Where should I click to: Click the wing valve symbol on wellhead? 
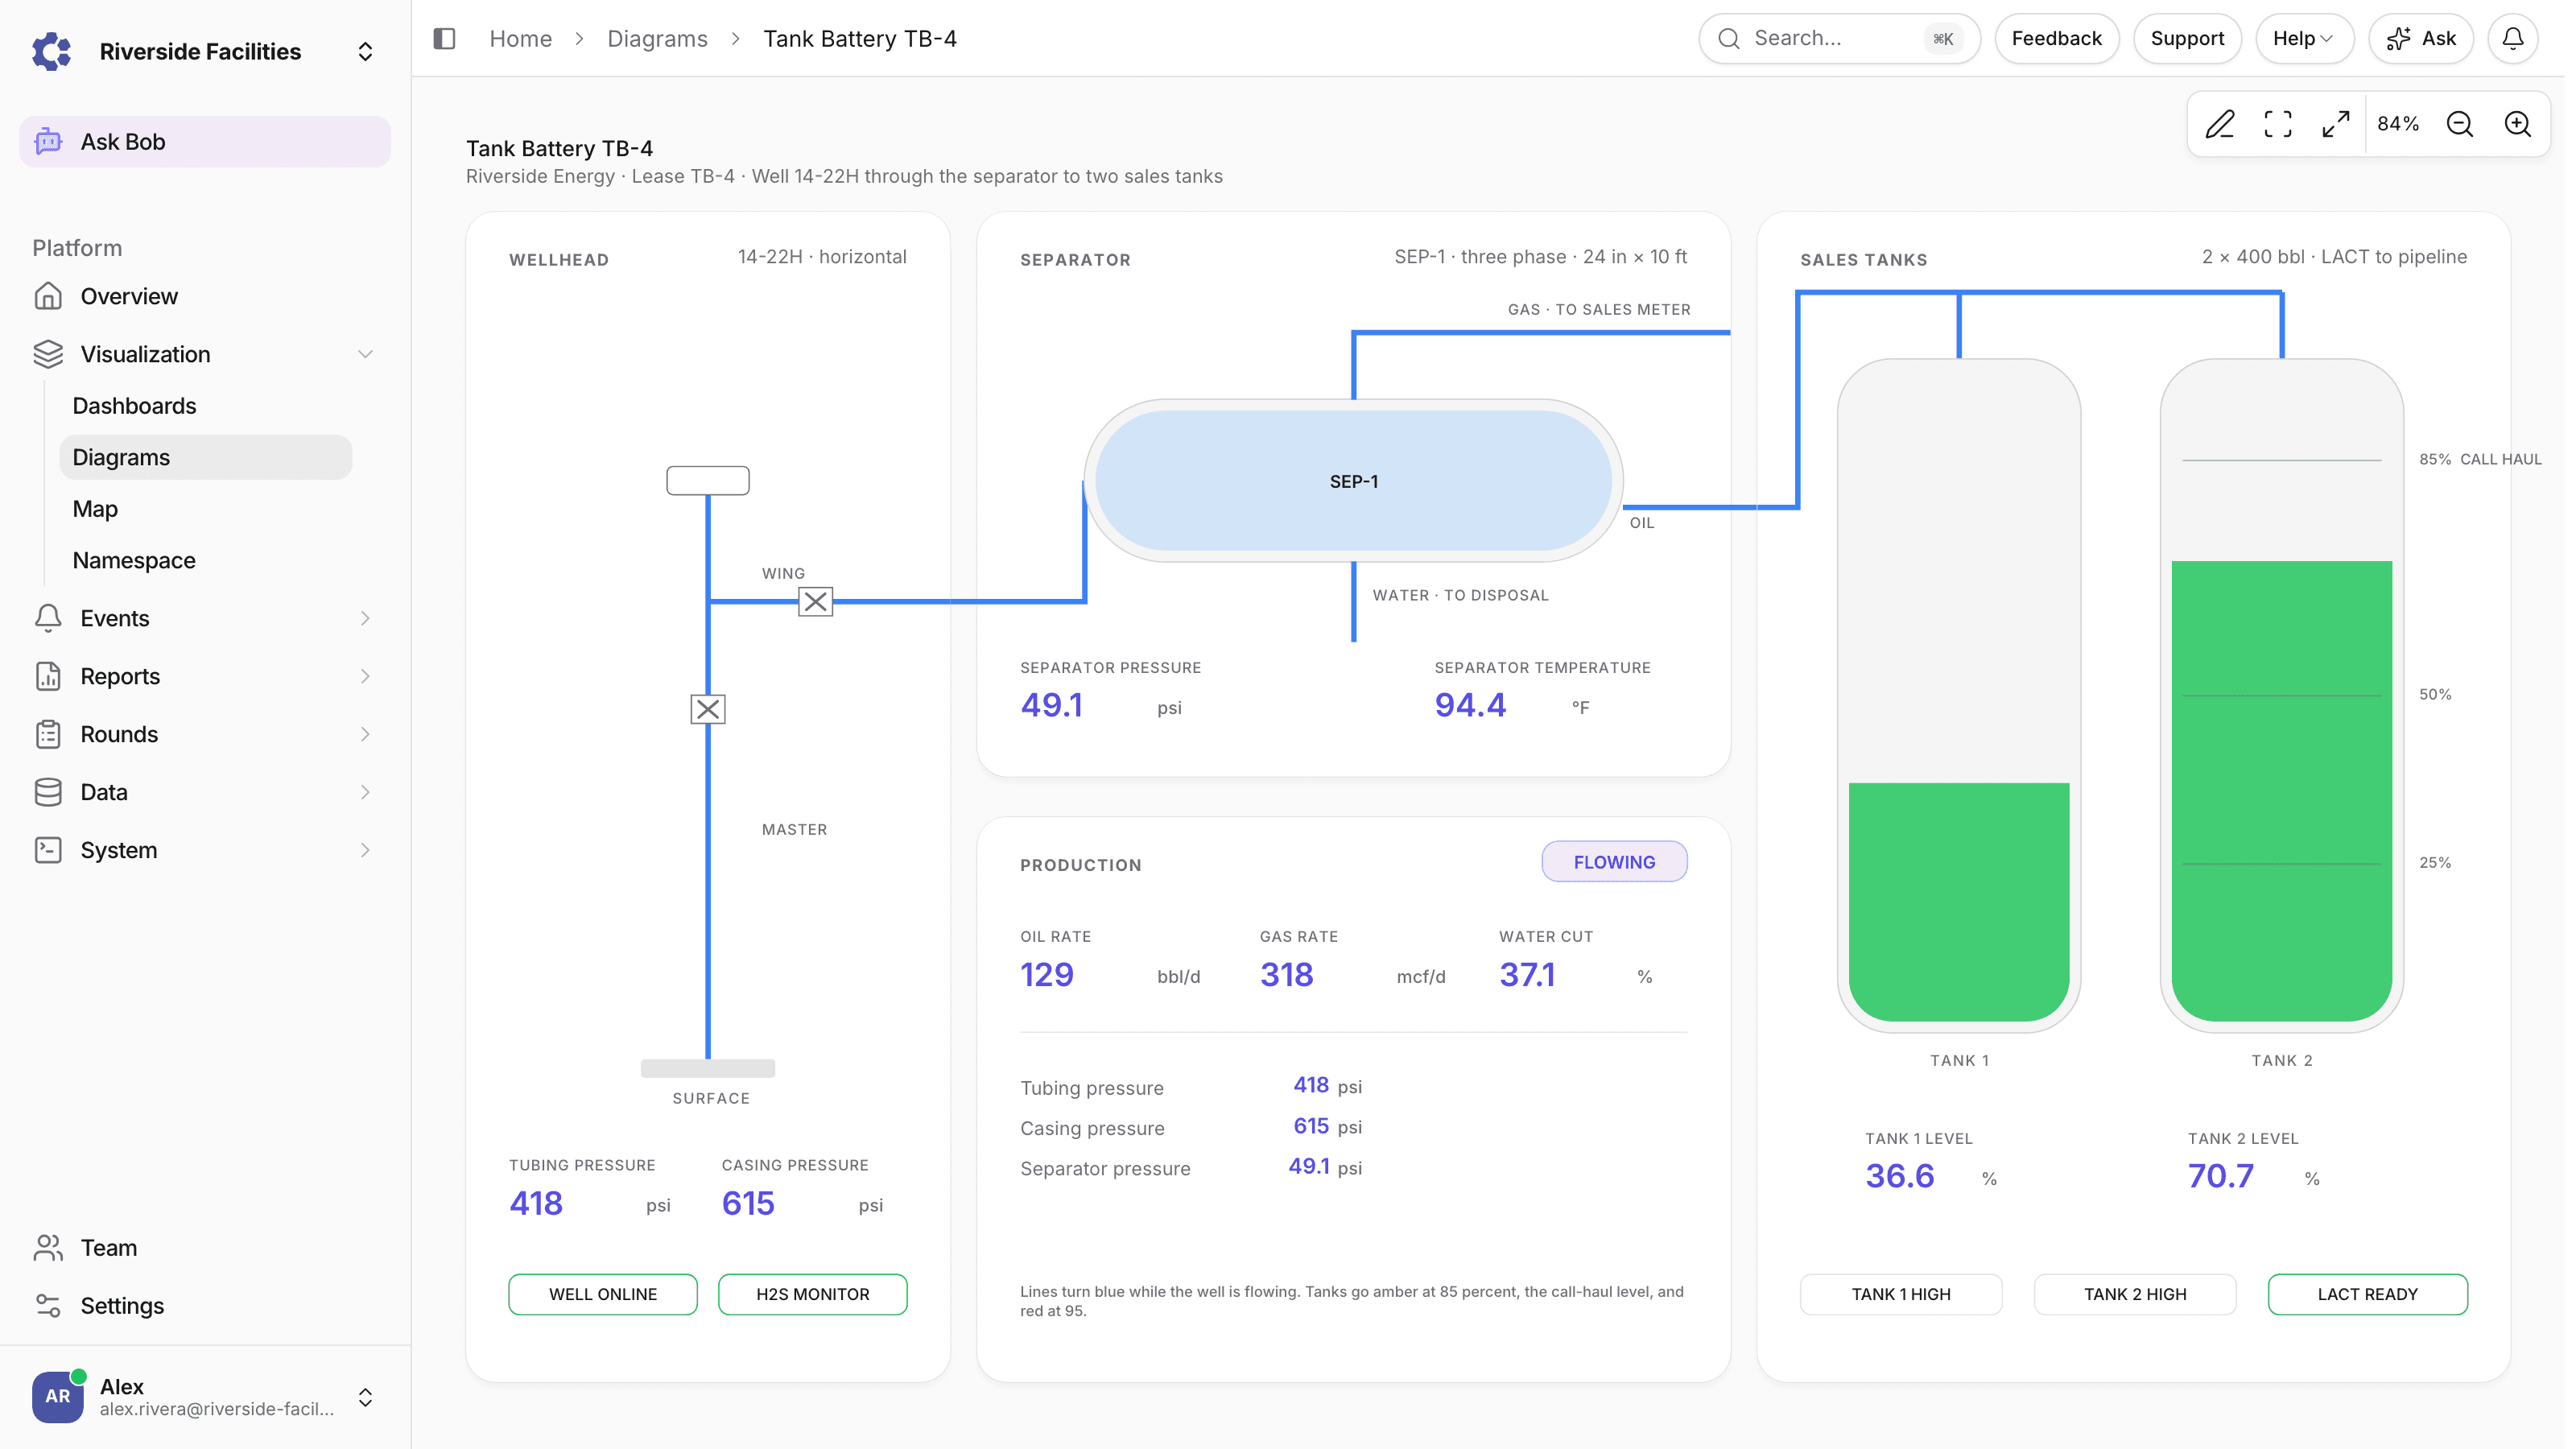[x=816, y=602]
